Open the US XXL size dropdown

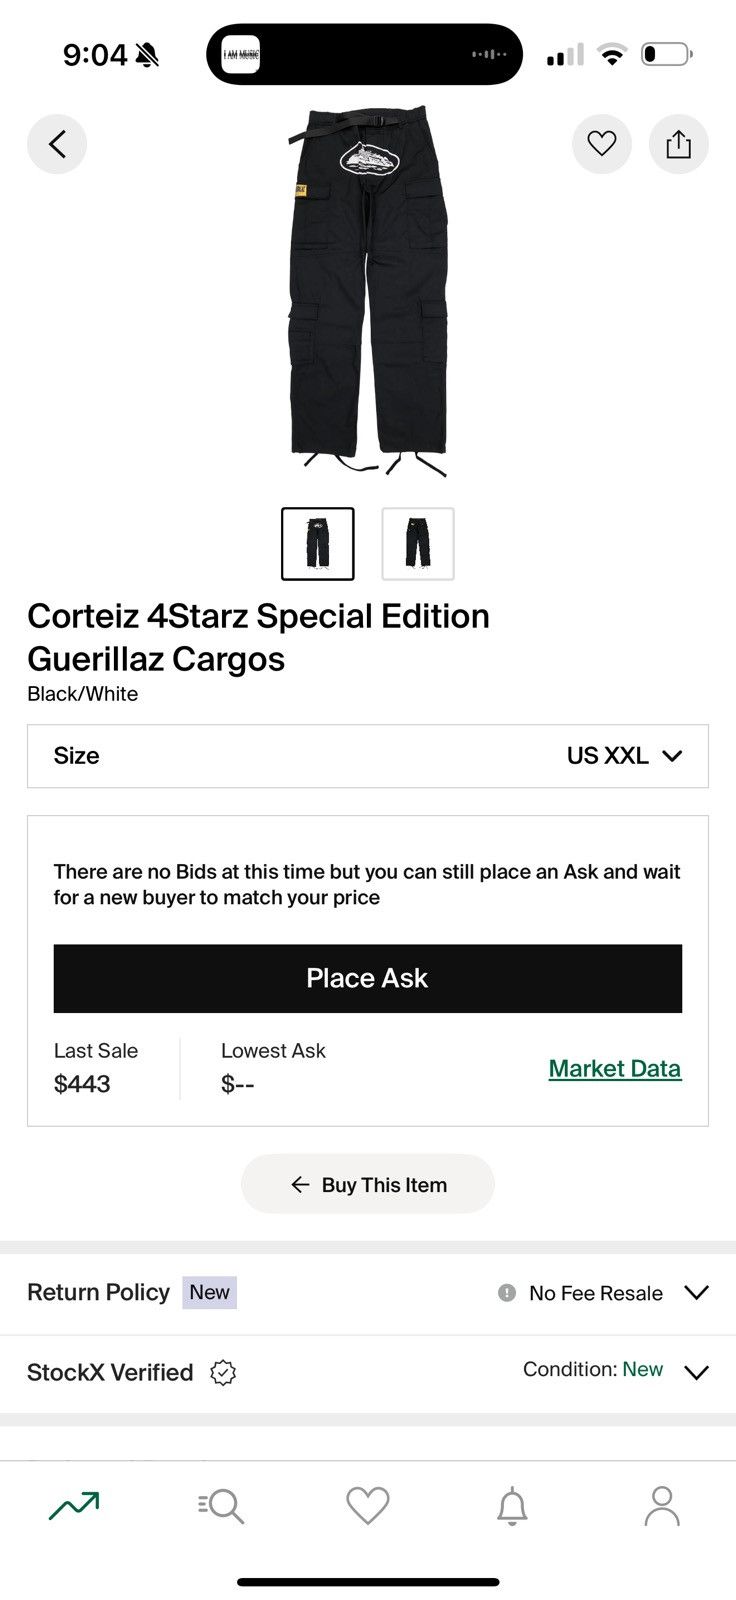point(624,756)
